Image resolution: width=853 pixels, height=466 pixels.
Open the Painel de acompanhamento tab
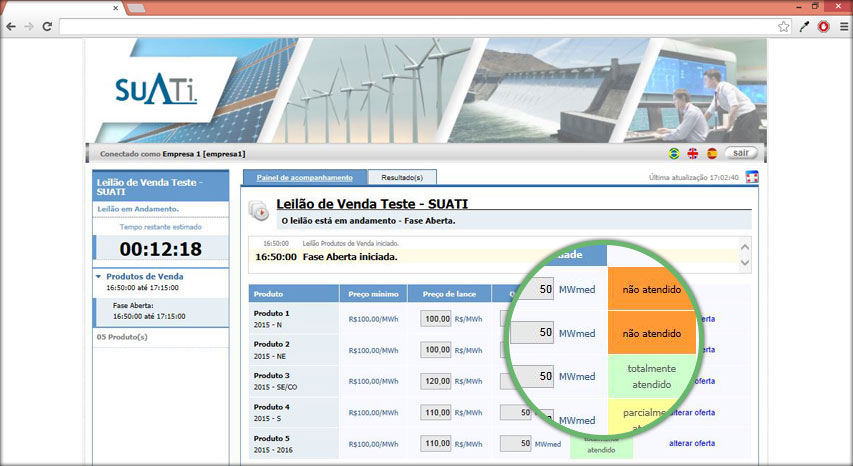coord(305,177)
